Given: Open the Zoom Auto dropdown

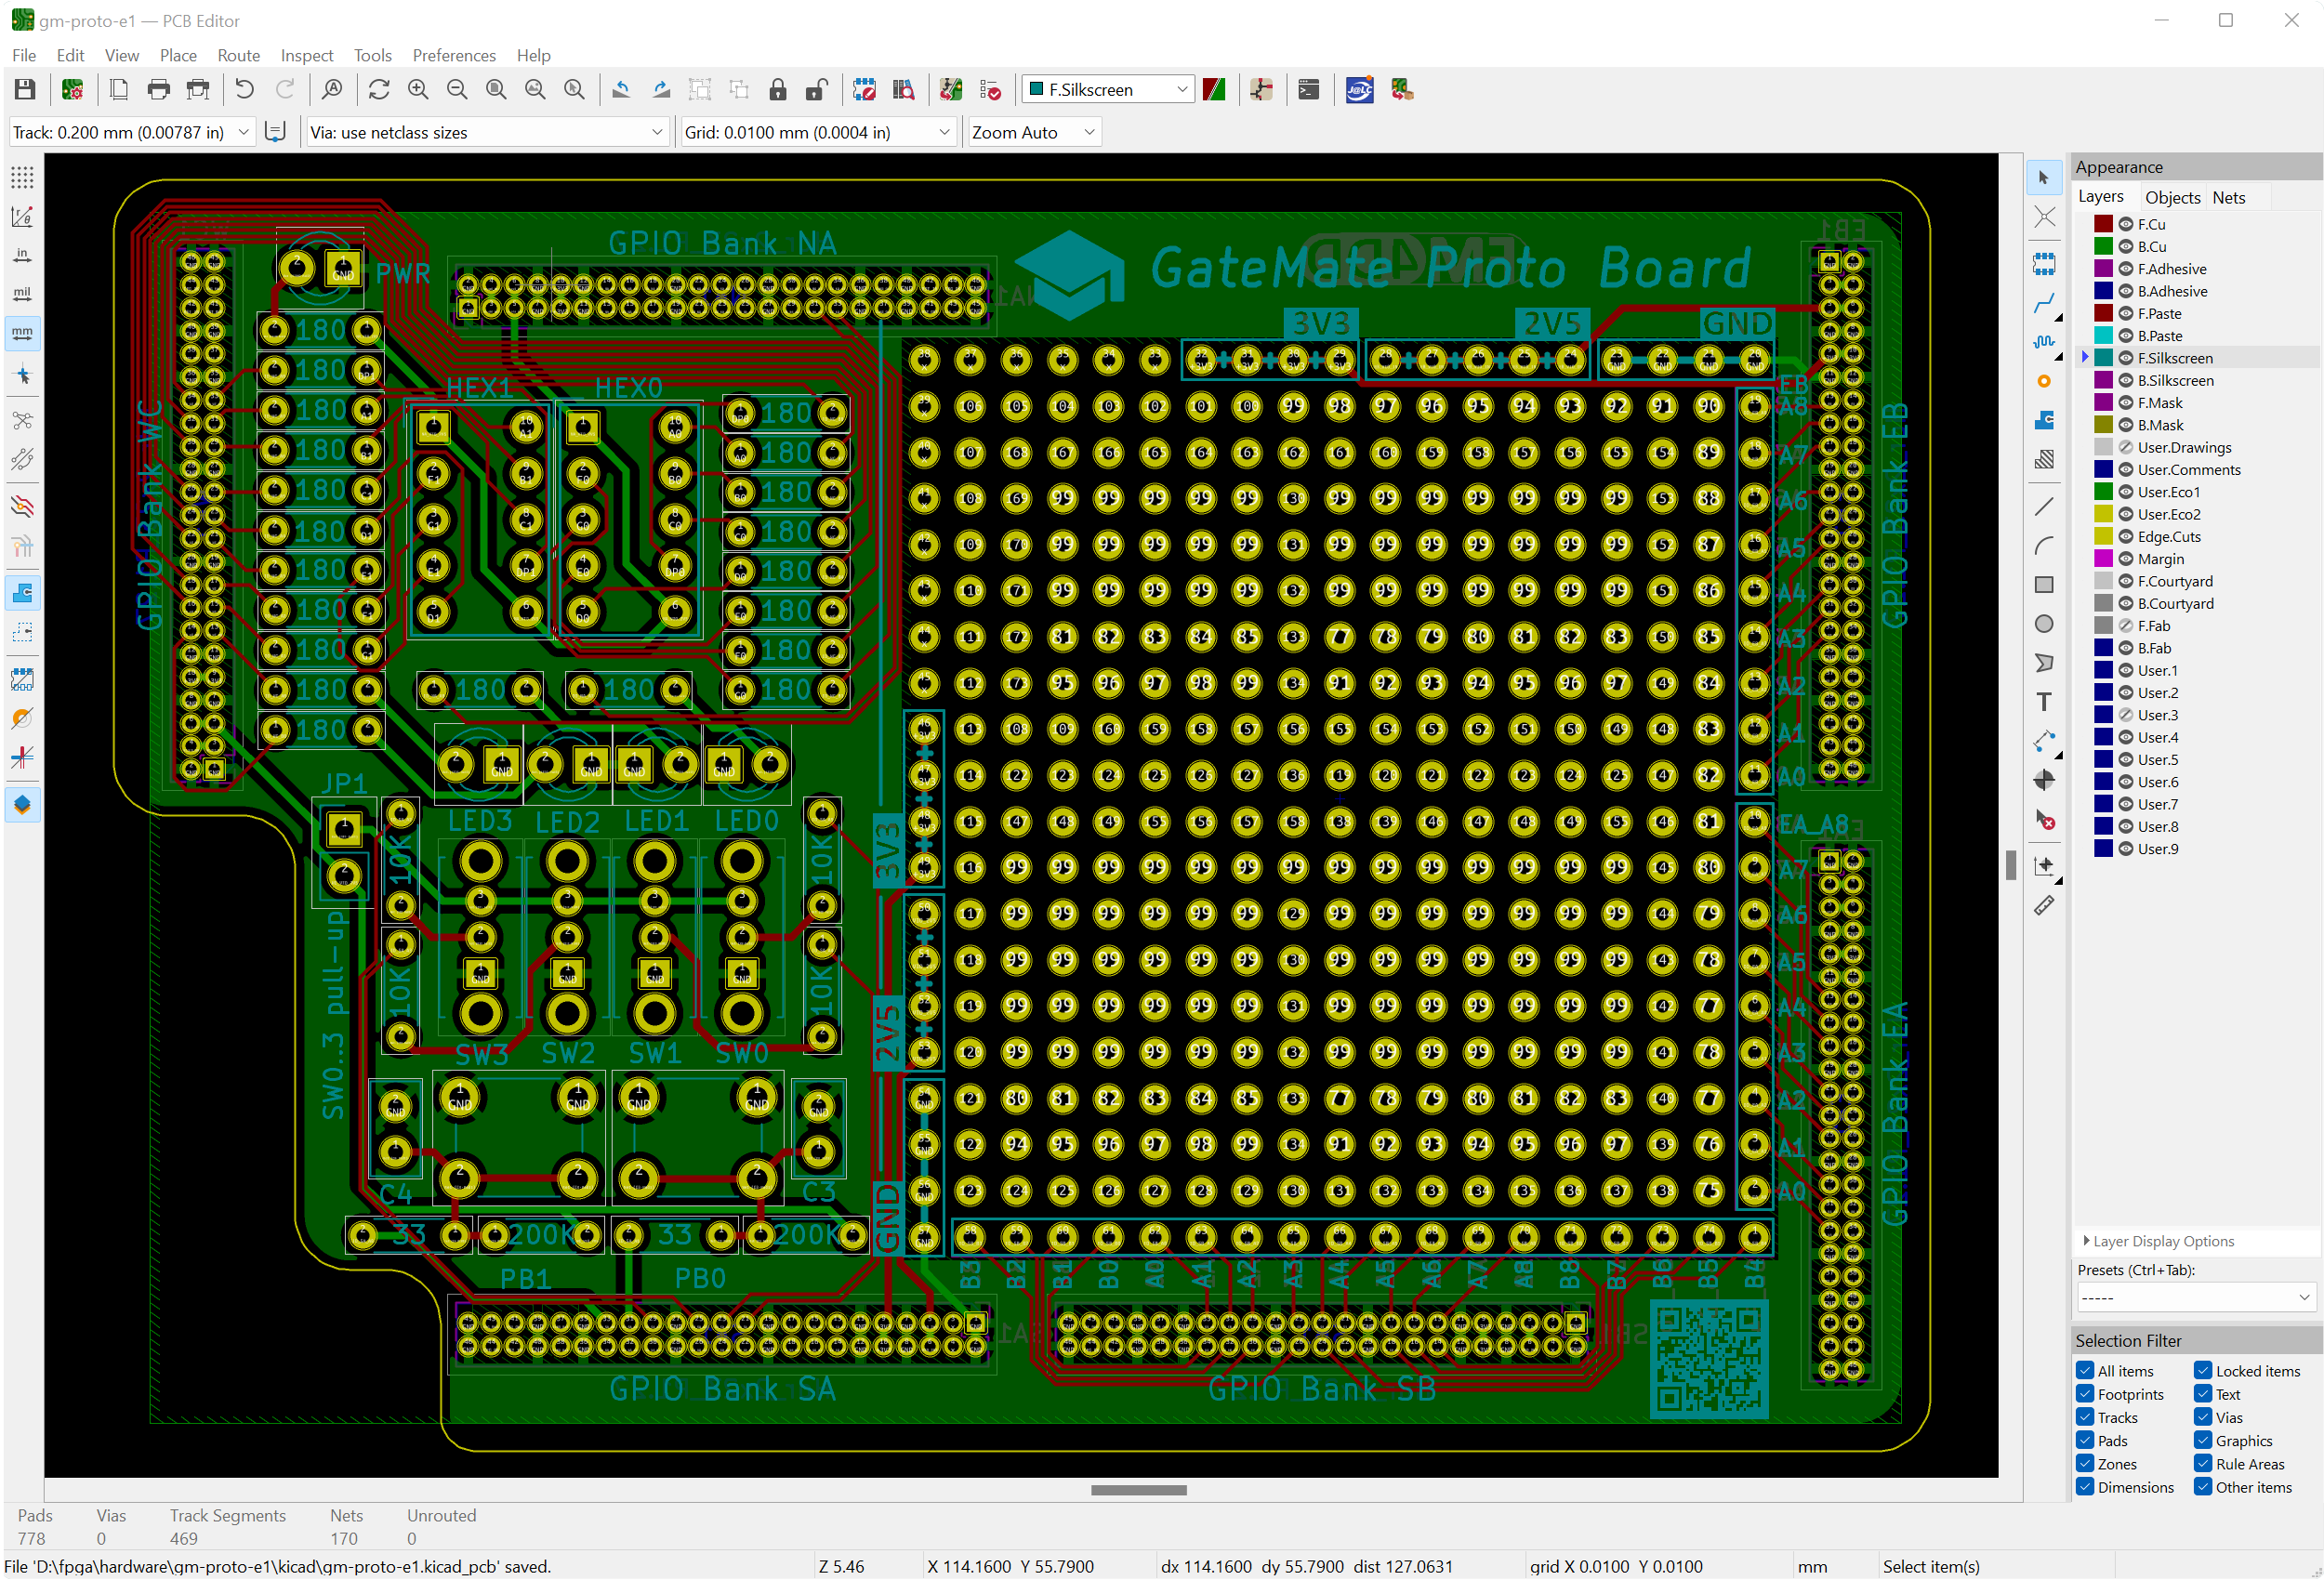Looking at the screenshot, I should 1034,132.
